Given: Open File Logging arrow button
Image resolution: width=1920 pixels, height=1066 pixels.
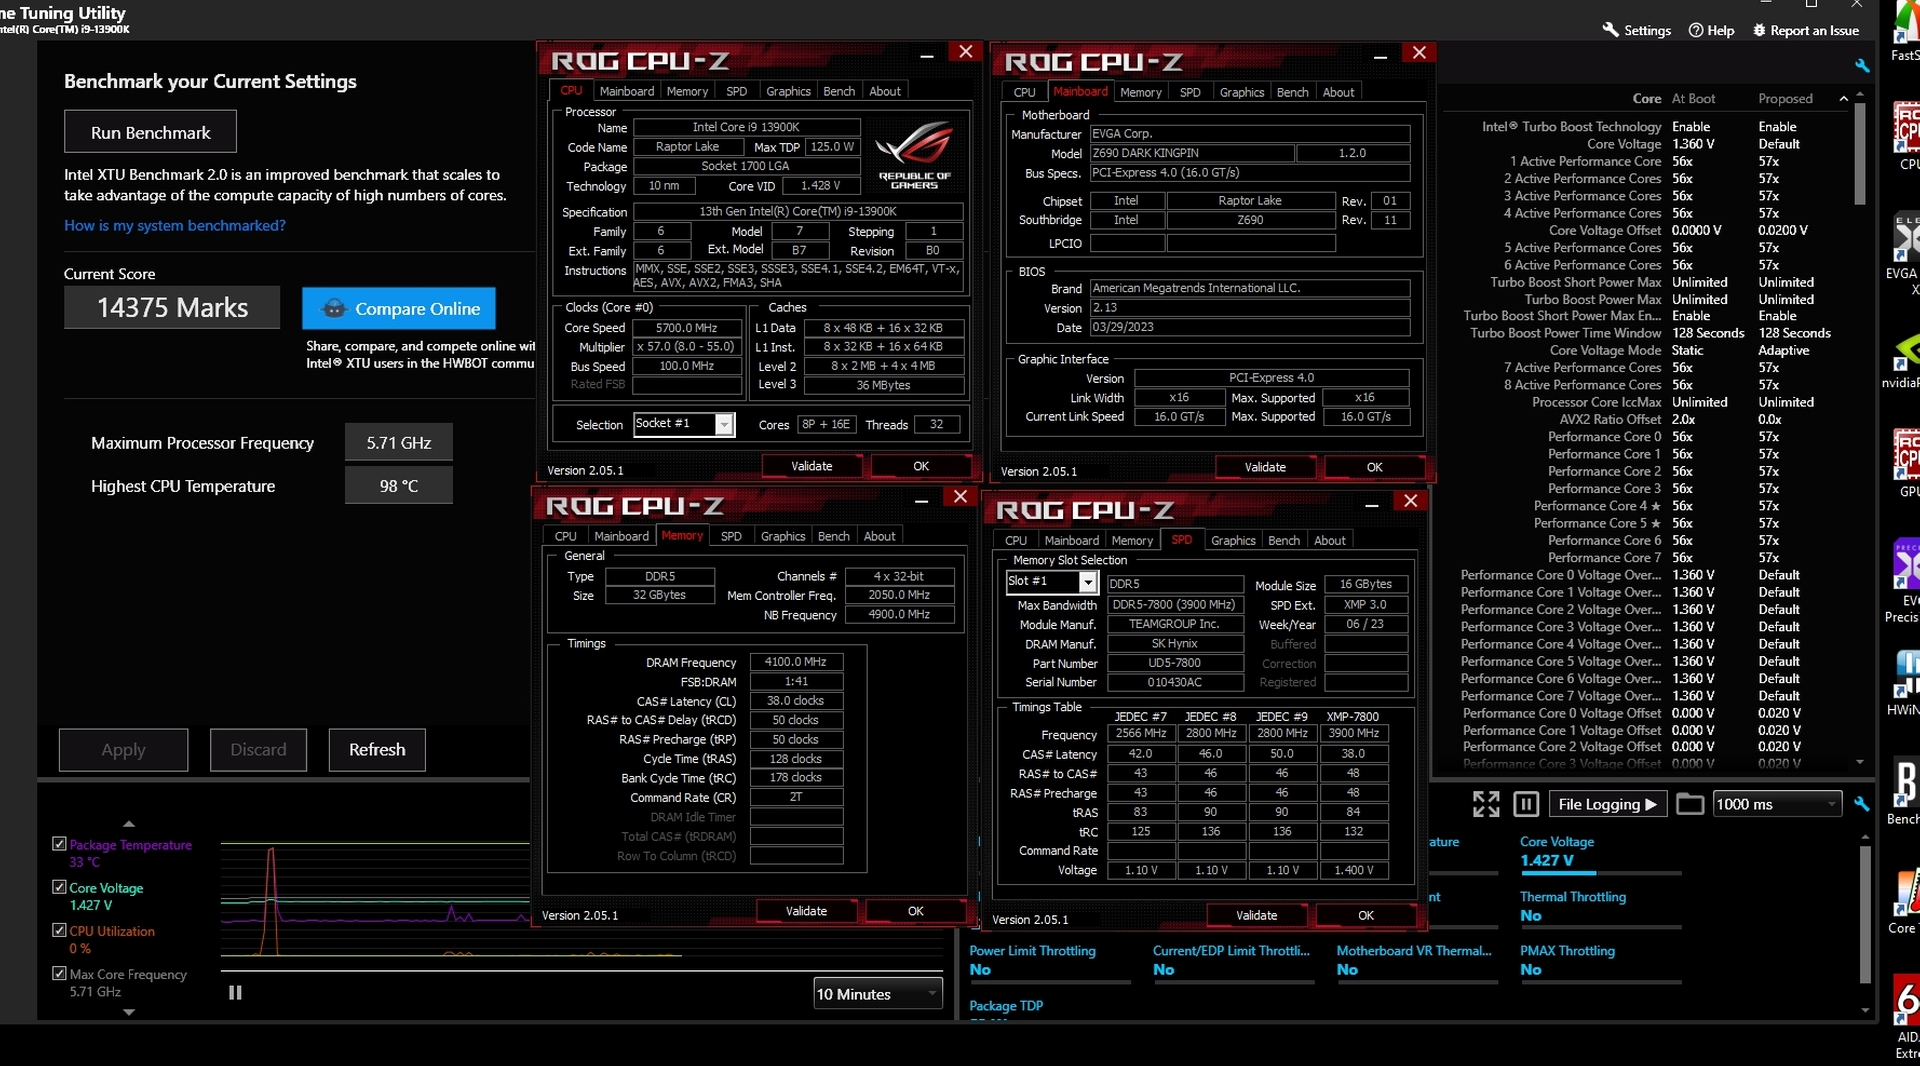Looking at the screenshot, I should pos(1608,804).
